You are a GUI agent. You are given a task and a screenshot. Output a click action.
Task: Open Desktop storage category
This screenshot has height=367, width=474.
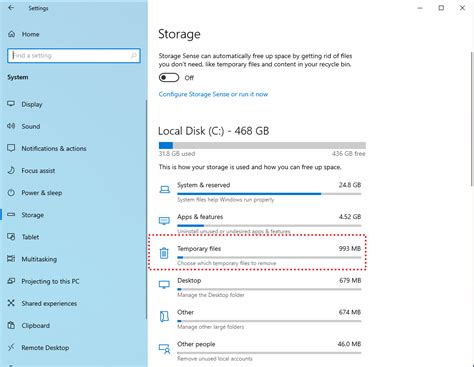coord(260,287)
